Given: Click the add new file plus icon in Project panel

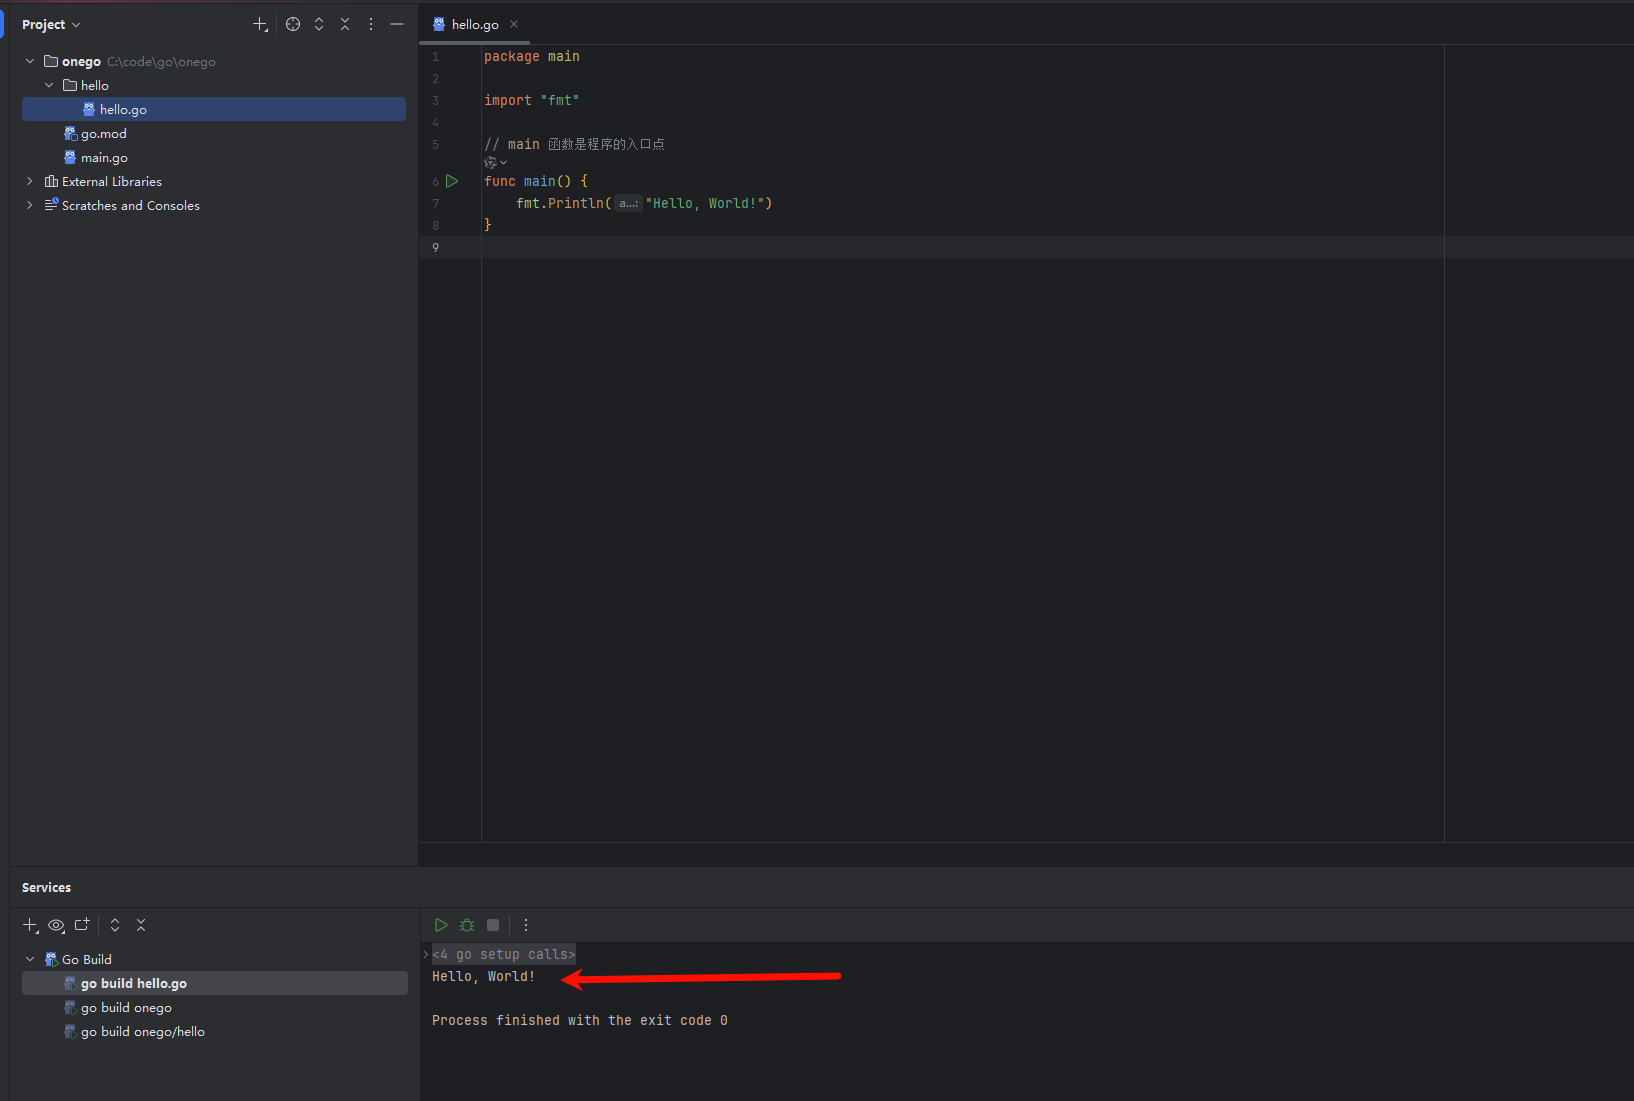Looking at the screenshot, I should 260,24.
